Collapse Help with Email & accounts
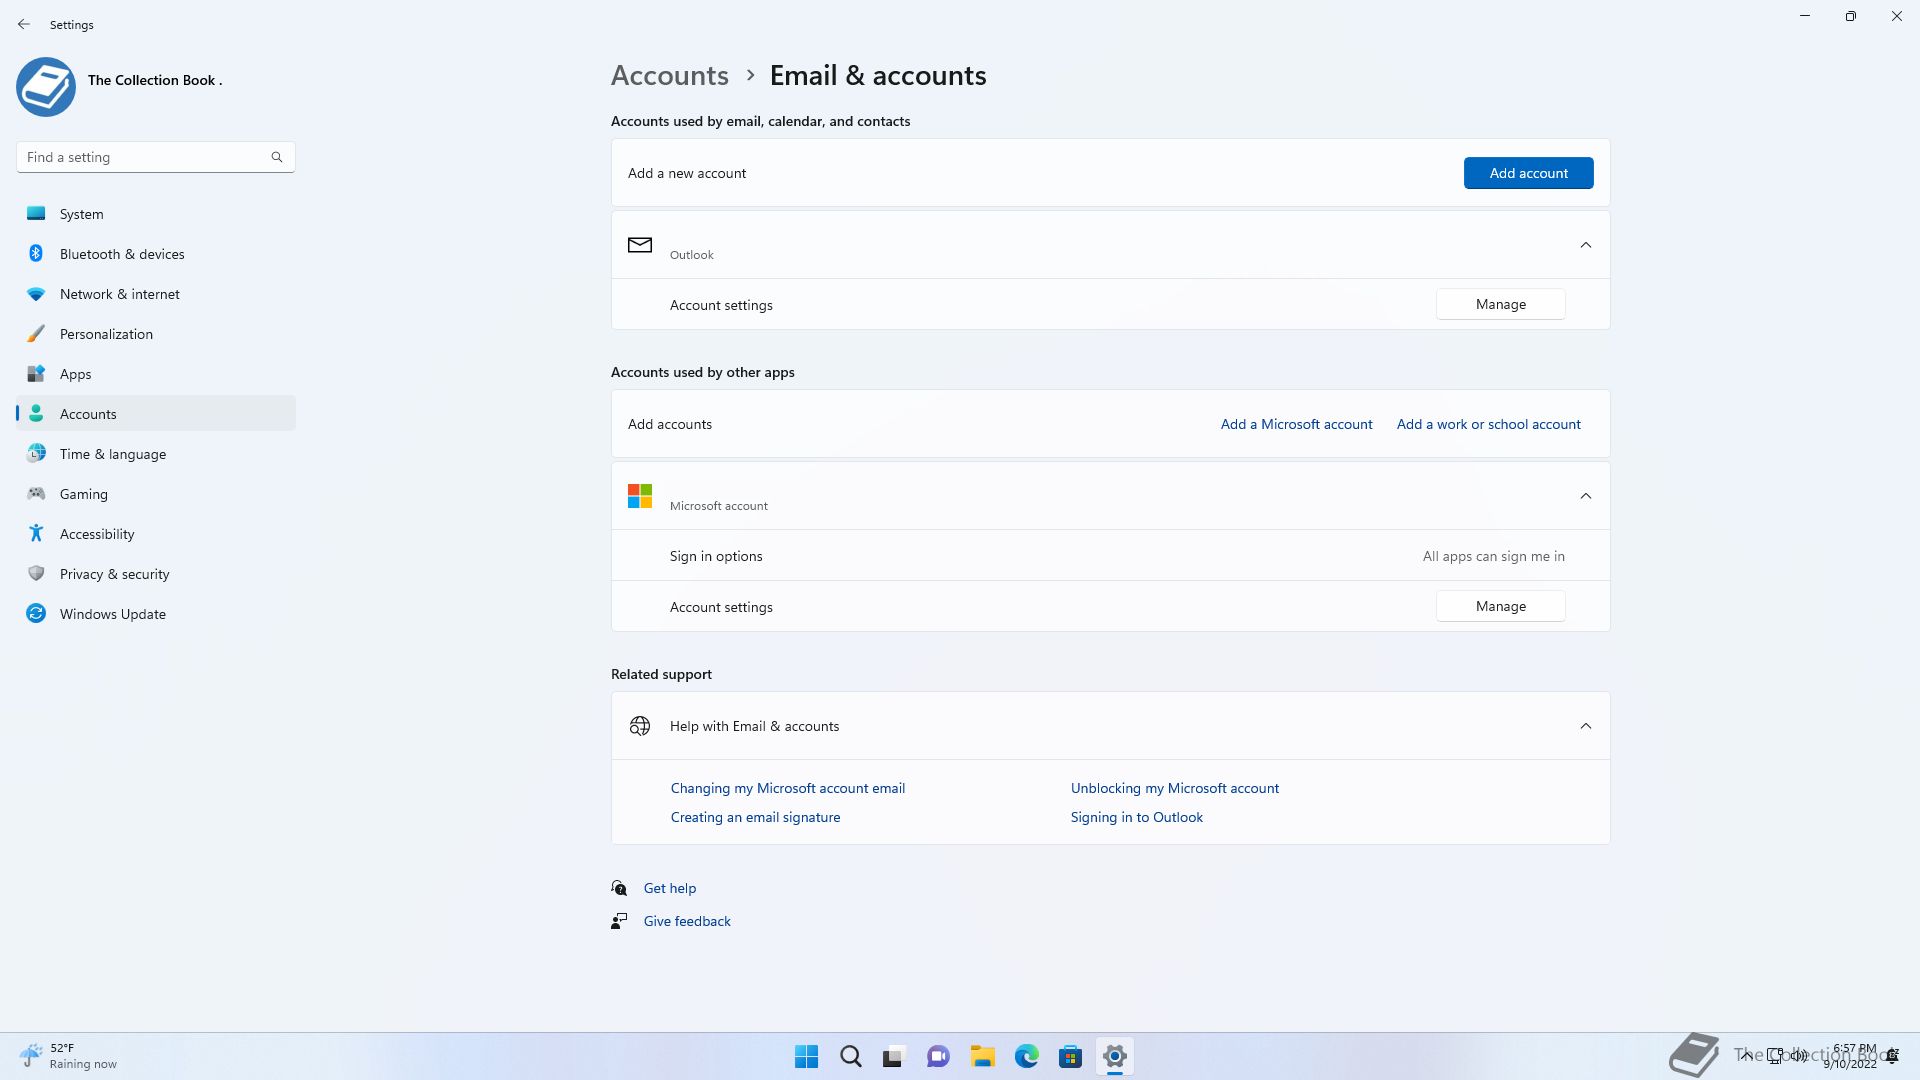This screenshot has width=1920, height=1080. click(1585, 726)
